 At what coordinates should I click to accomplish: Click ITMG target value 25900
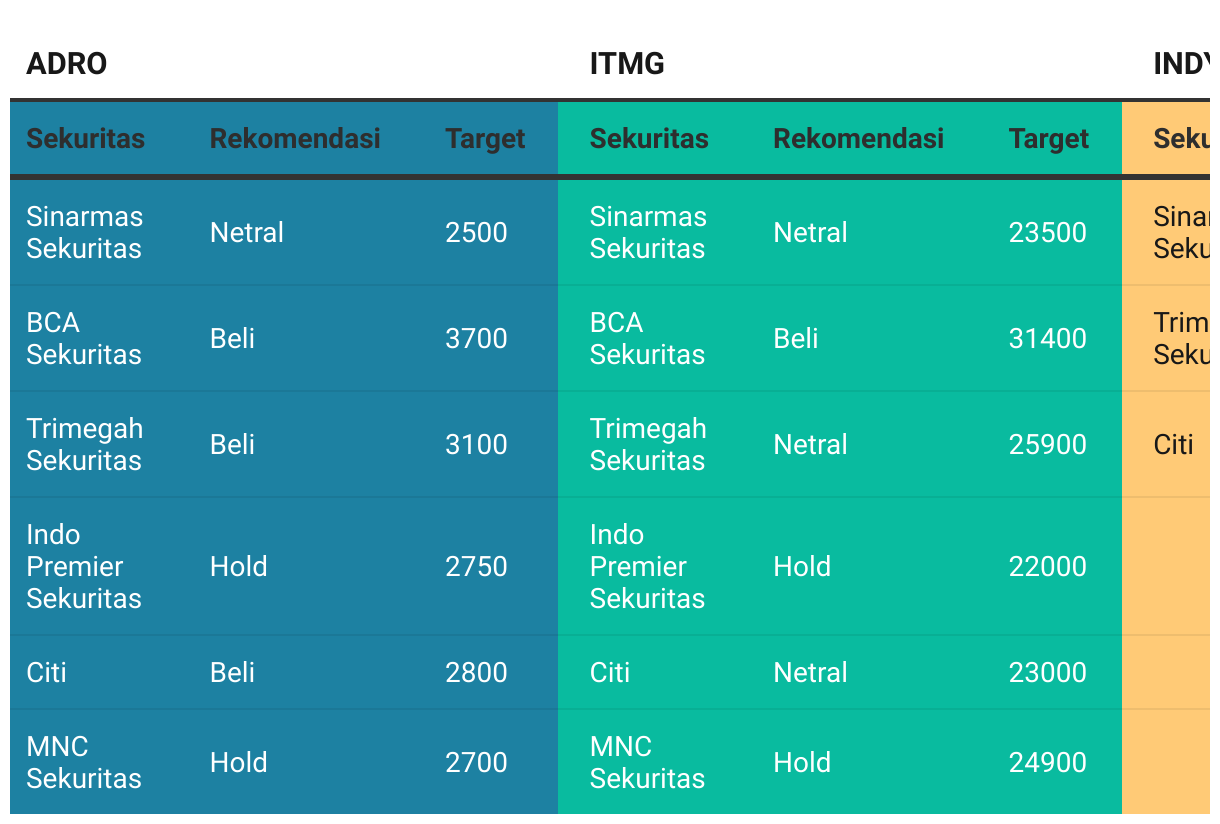1048,444
